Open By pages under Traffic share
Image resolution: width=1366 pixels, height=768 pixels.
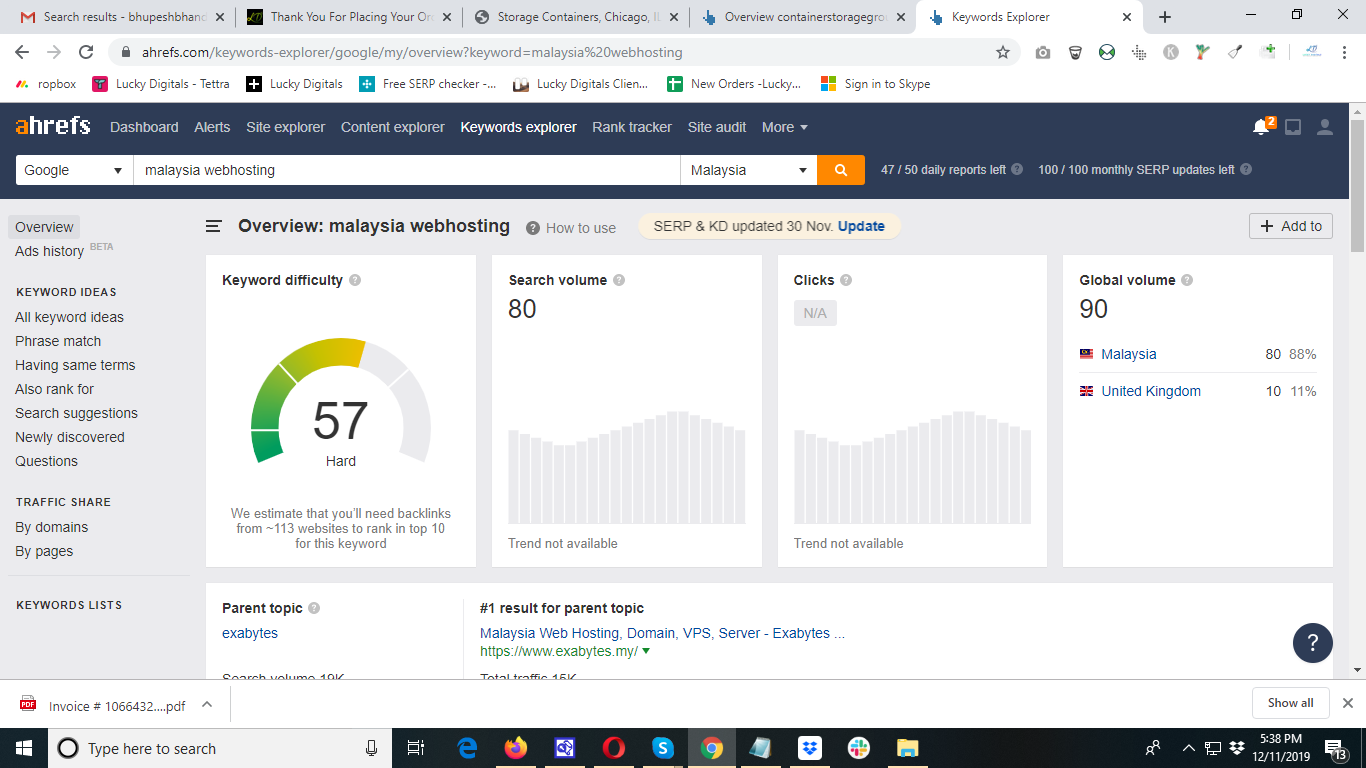click(x=44, y=551)
